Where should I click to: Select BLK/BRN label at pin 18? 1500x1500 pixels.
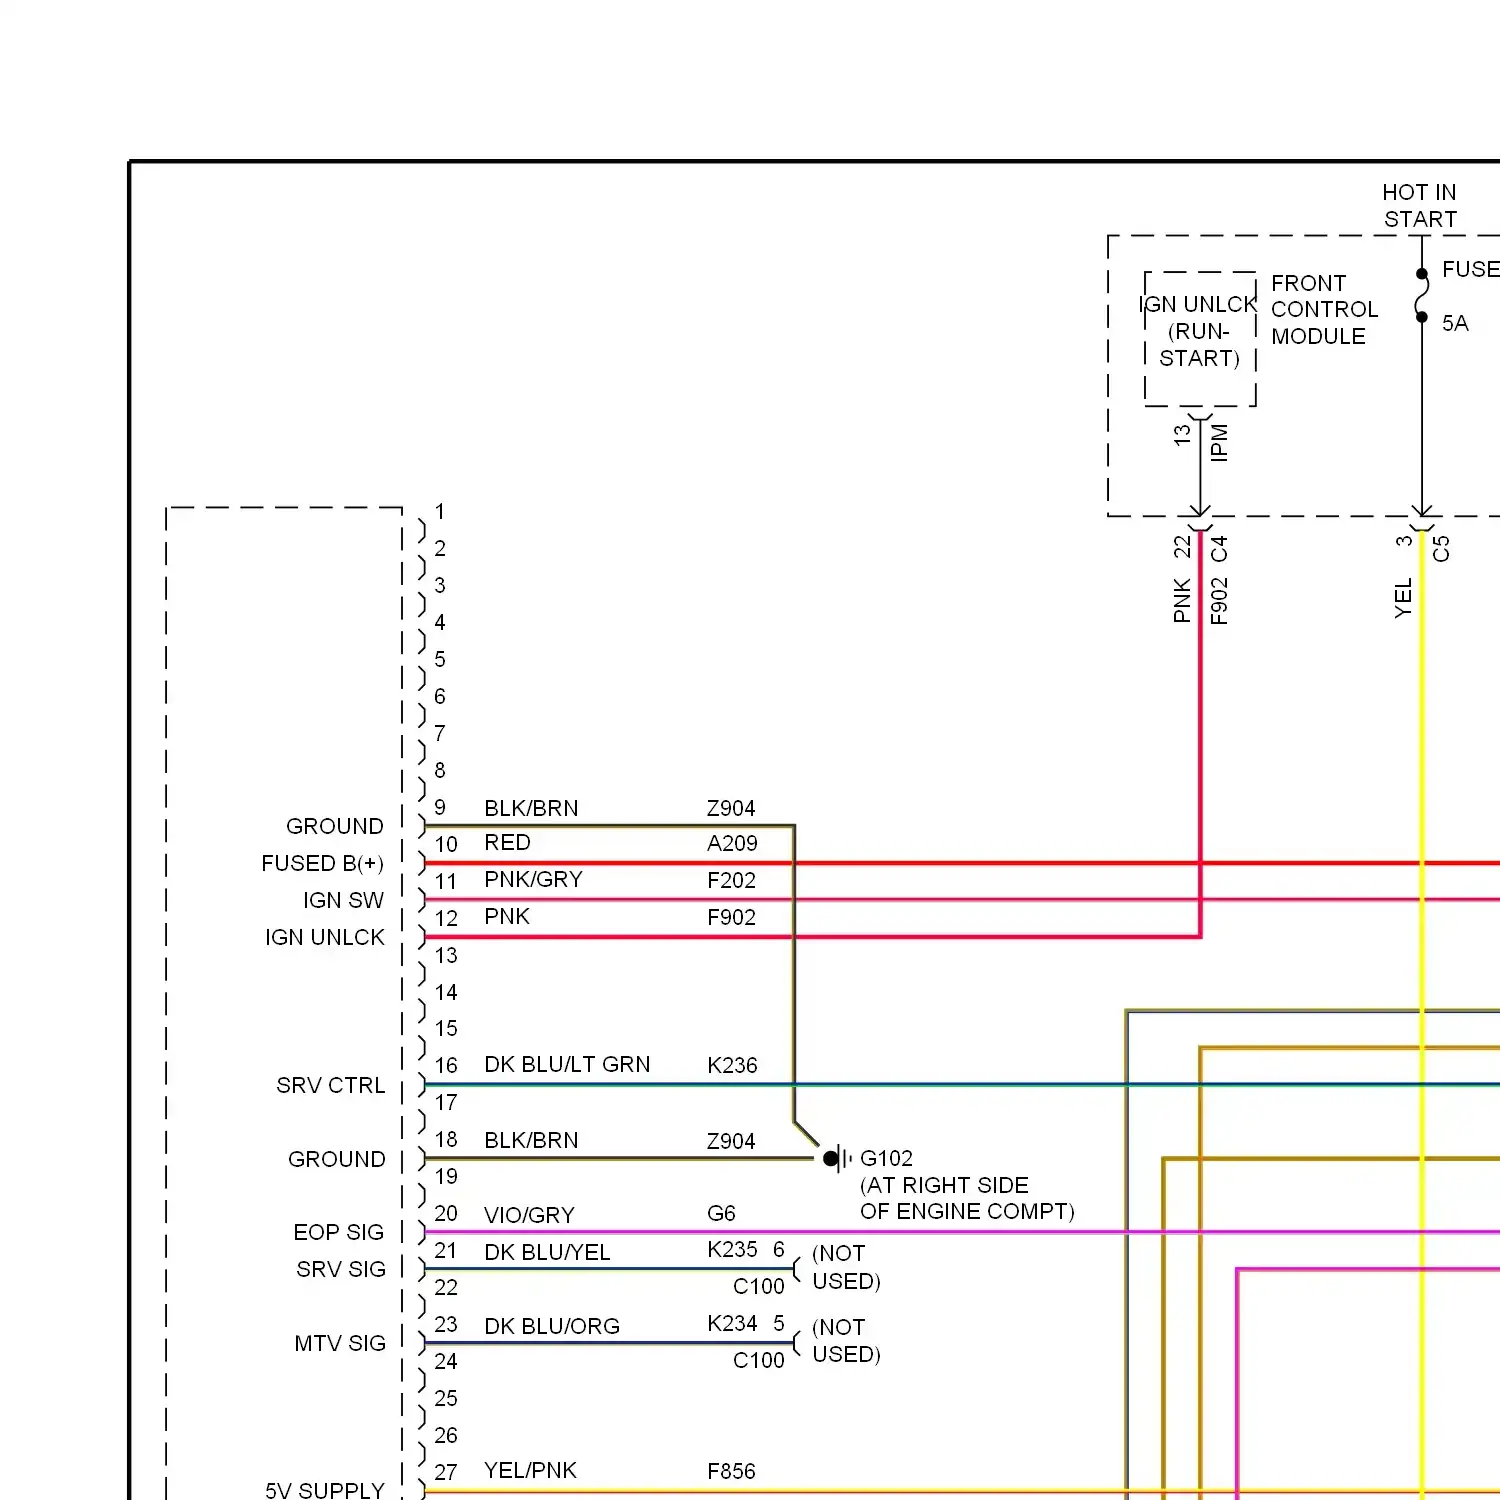pos(531,1141)
